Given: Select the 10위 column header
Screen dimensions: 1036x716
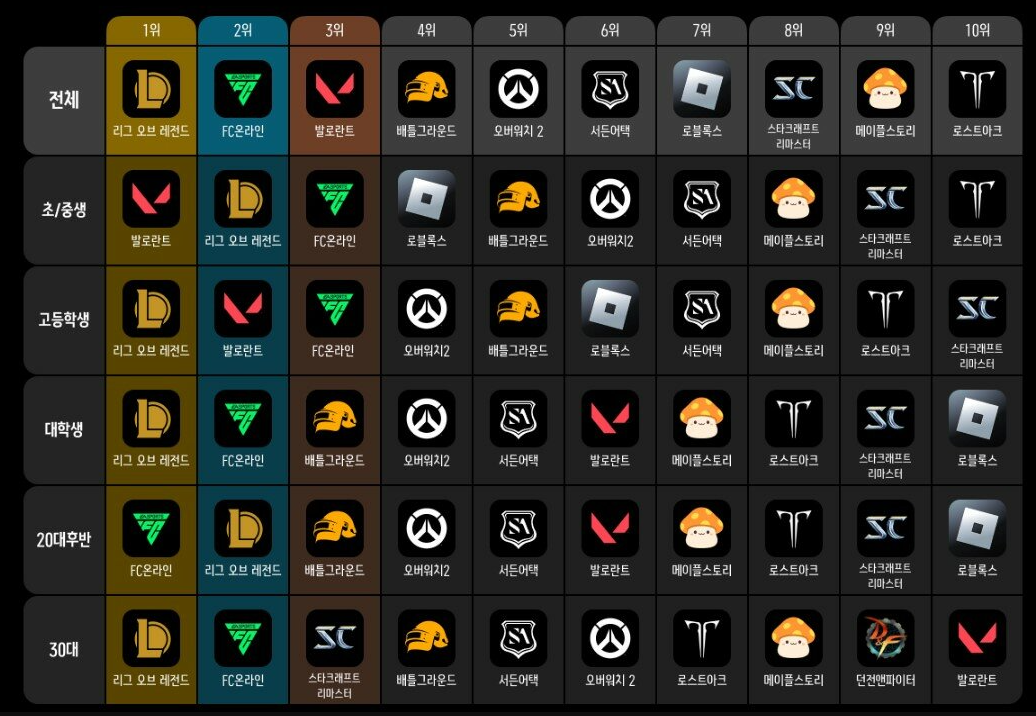Looking at the screenshot, I should pyautogui.click(x=977, y=30).
